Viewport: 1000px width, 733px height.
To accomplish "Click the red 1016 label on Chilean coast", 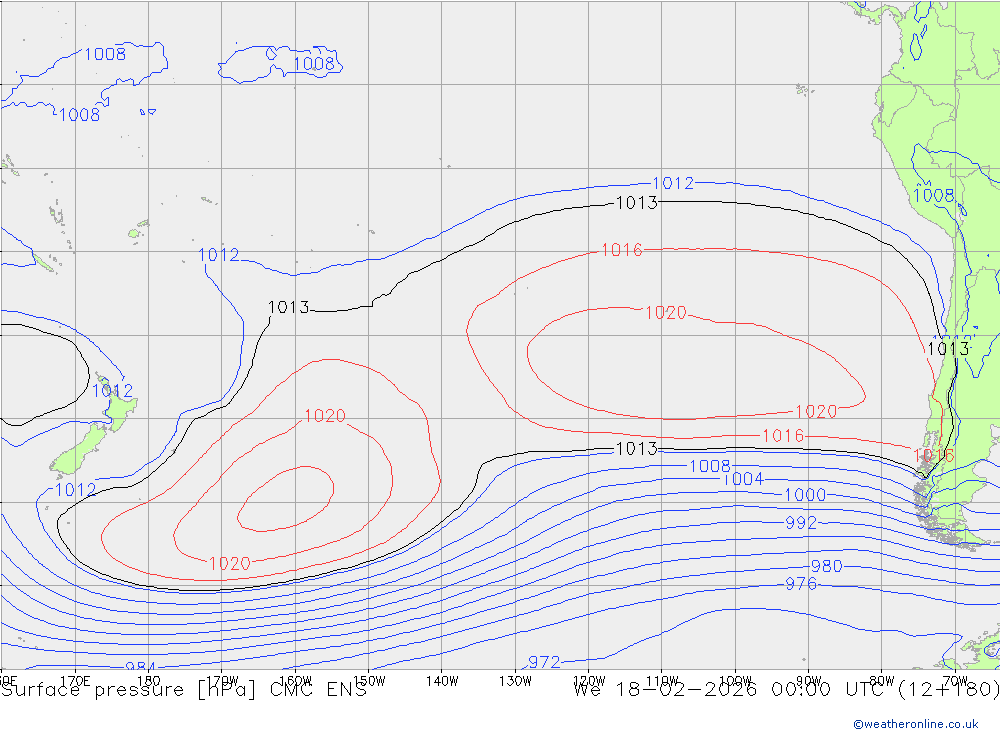I will click(934, 455).
